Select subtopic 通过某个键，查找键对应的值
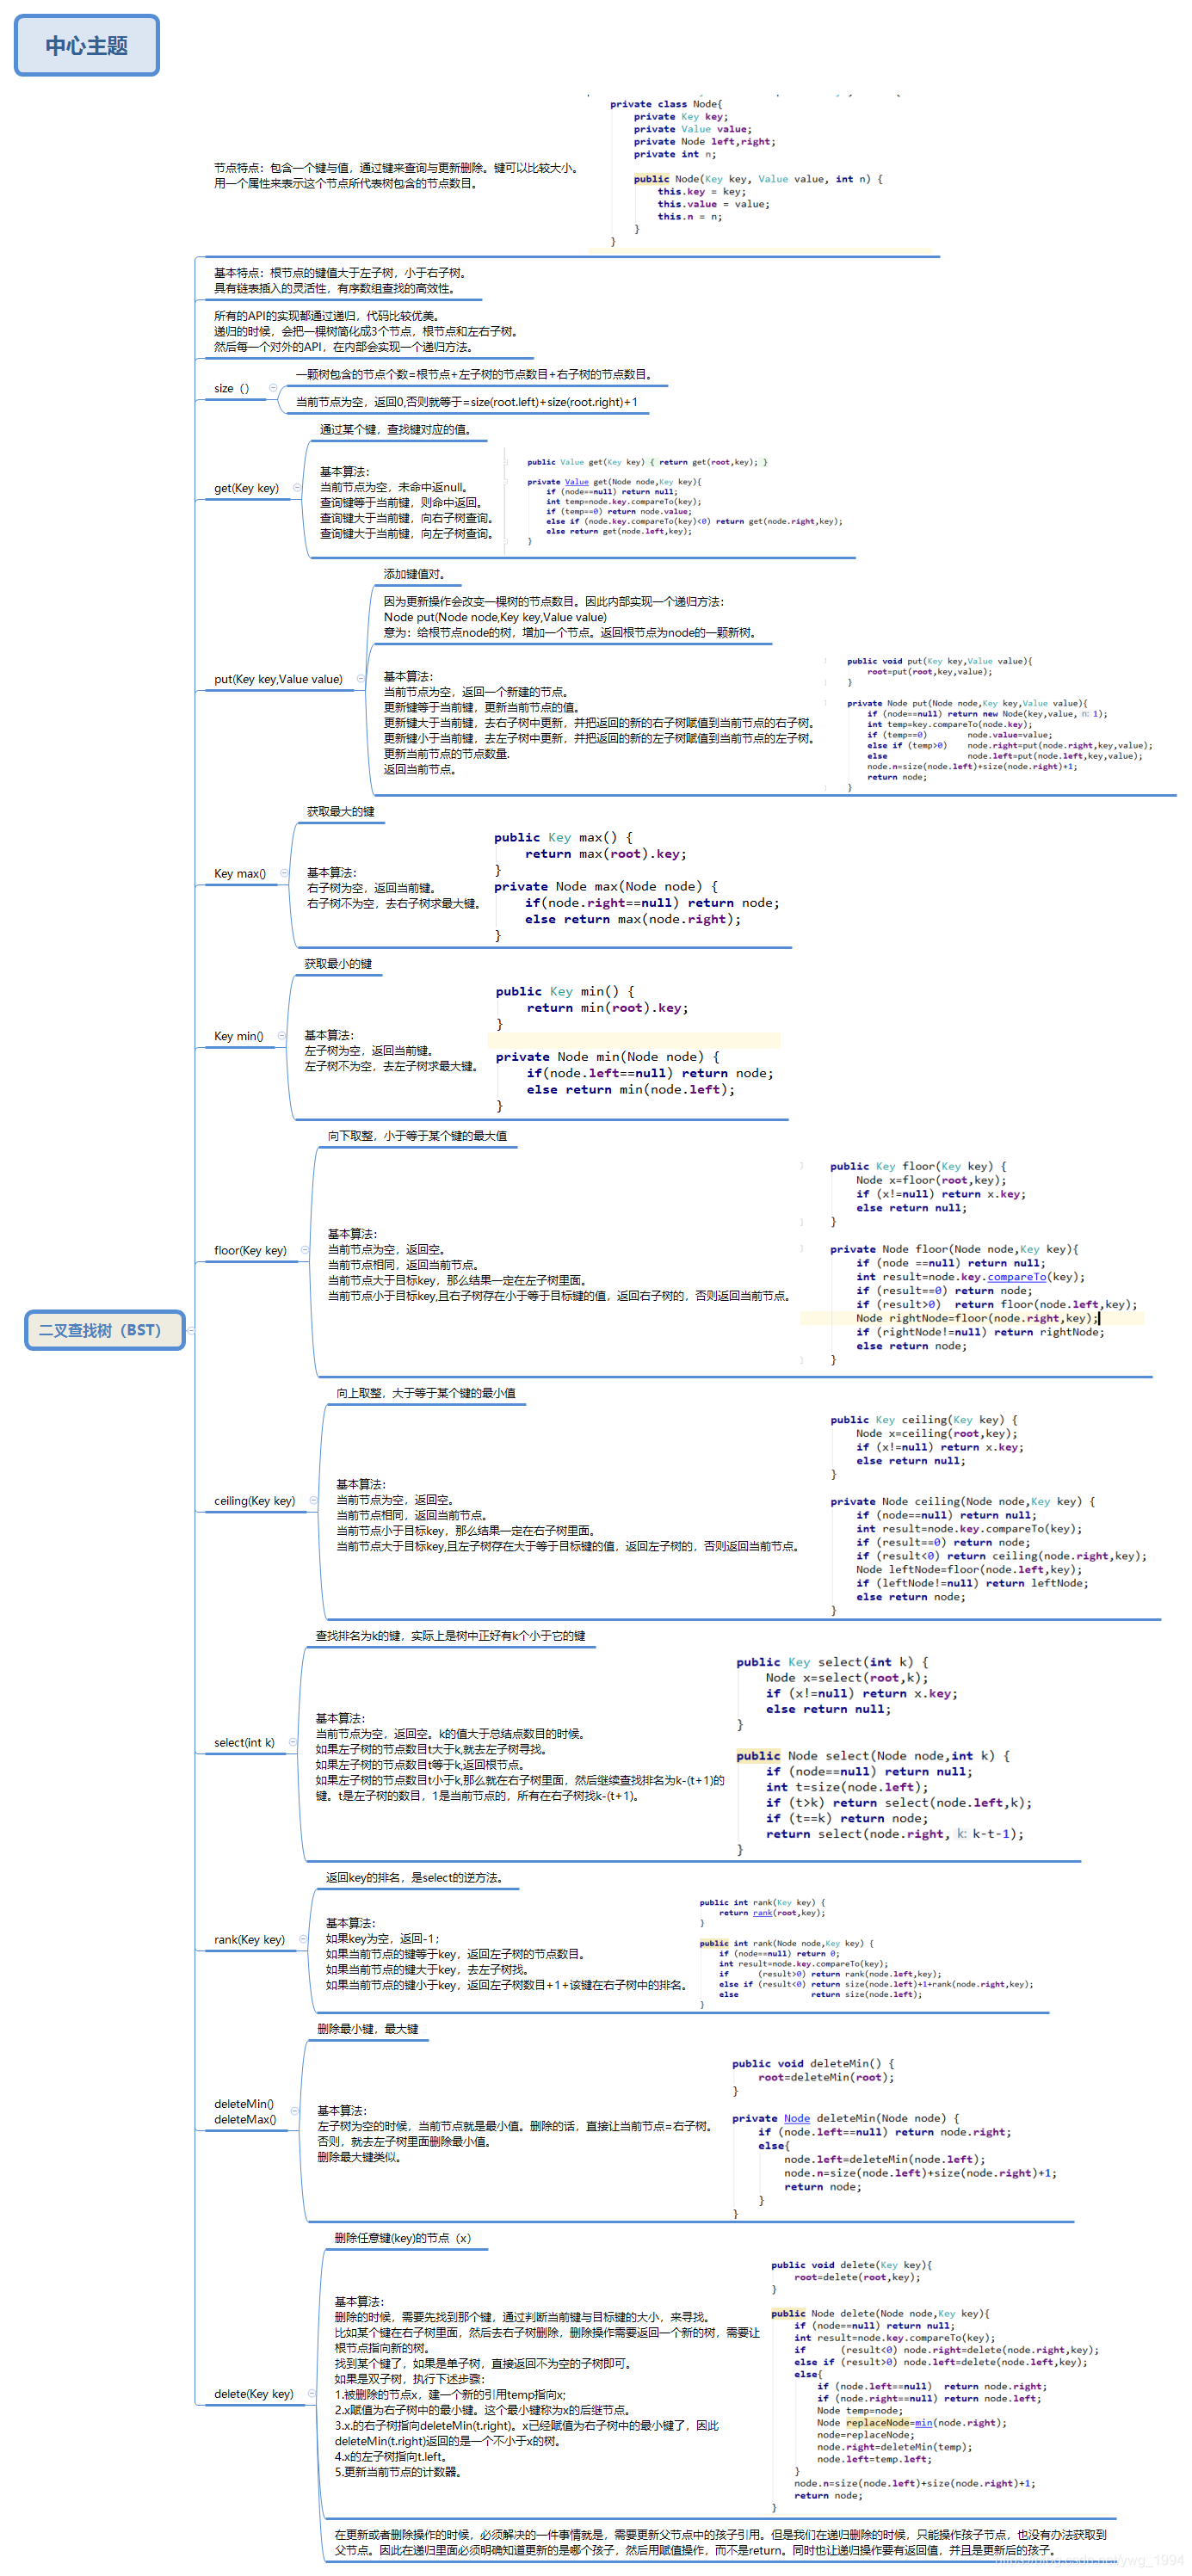Screen dimensions: 1192x2576 point(395,429)
